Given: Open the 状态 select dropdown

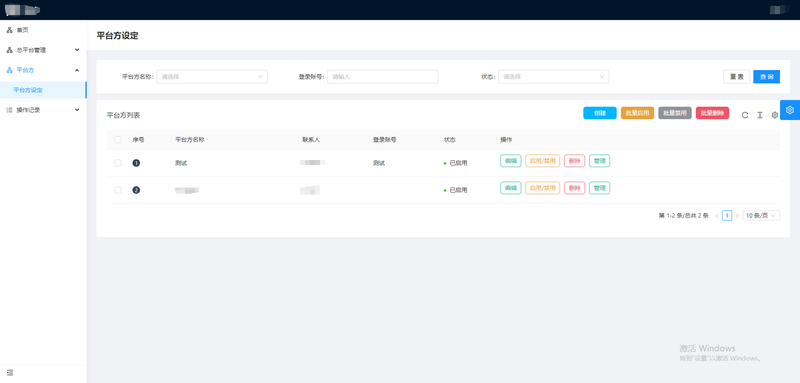Looking at the screenshot, I should [x=554, y=77].
